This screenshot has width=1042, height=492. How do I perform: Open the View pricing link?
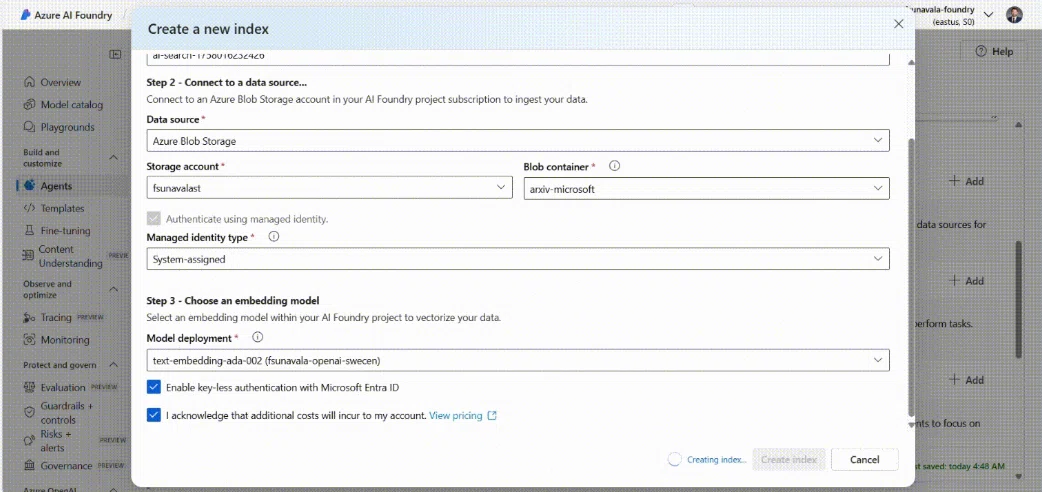coord(456,416)
